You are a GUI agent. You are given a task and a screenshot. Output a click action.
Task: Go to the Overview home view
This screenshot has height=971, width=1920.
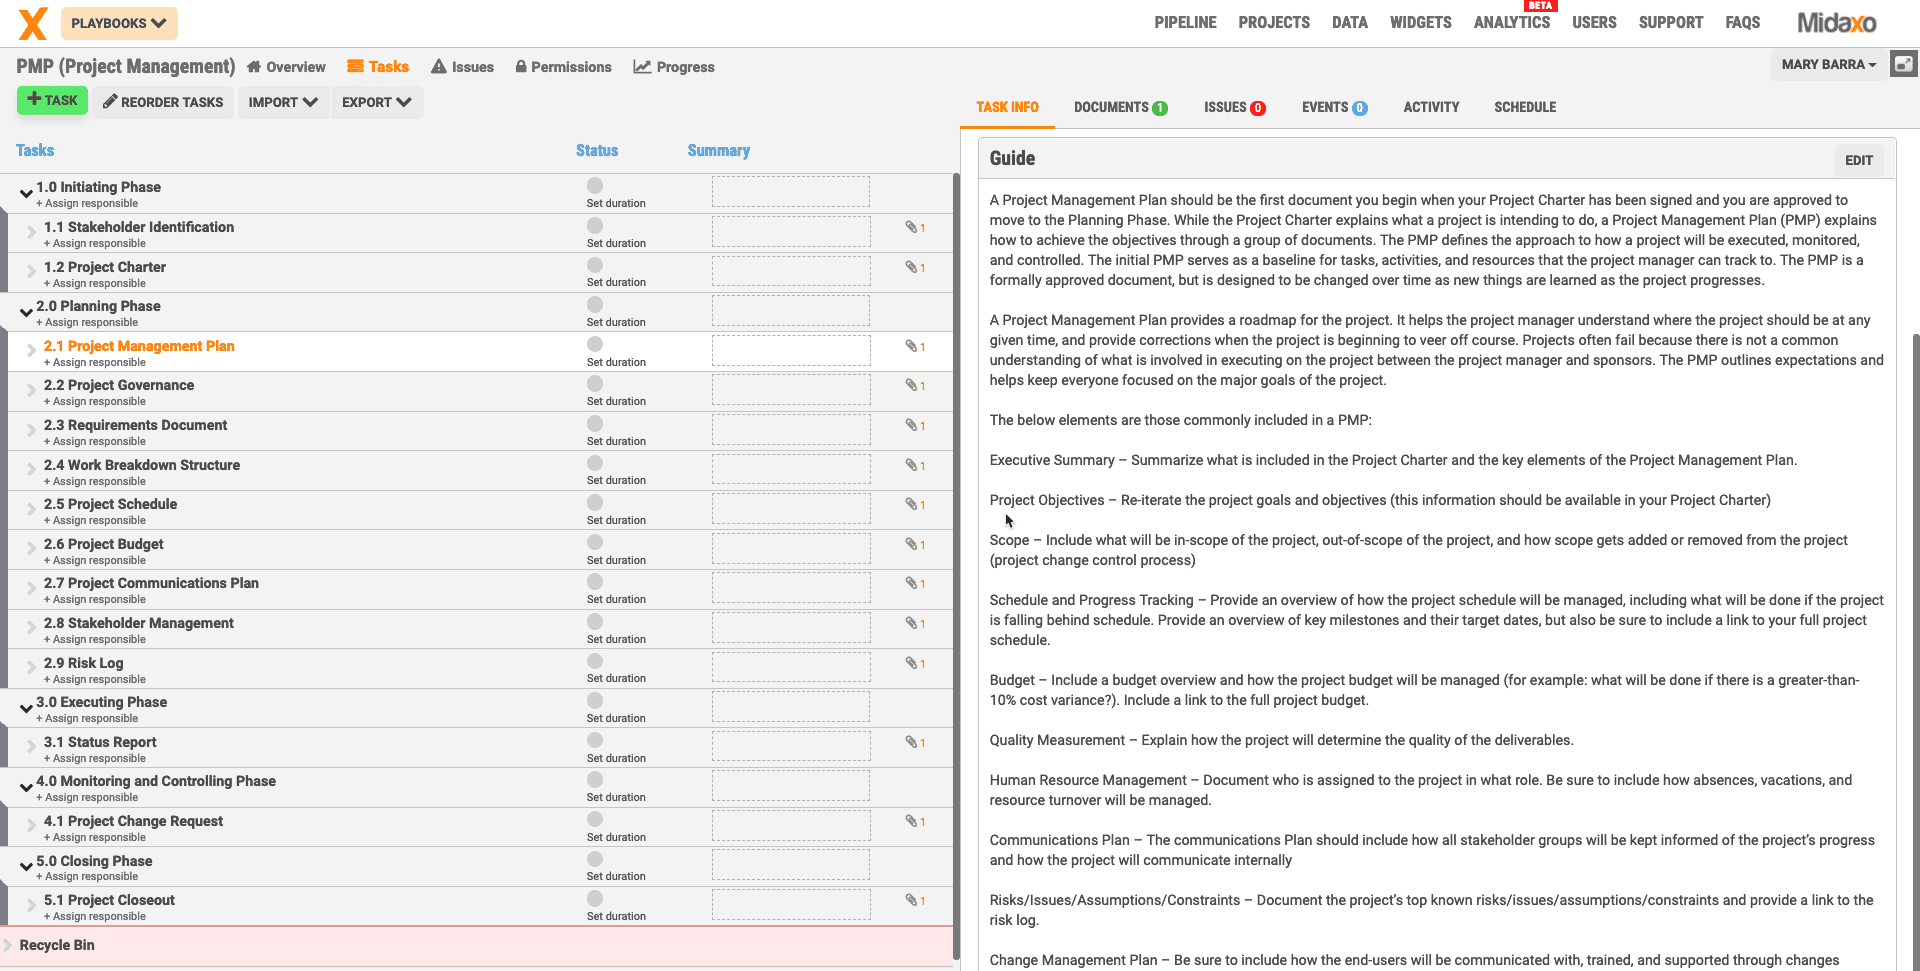pos(286,67)
